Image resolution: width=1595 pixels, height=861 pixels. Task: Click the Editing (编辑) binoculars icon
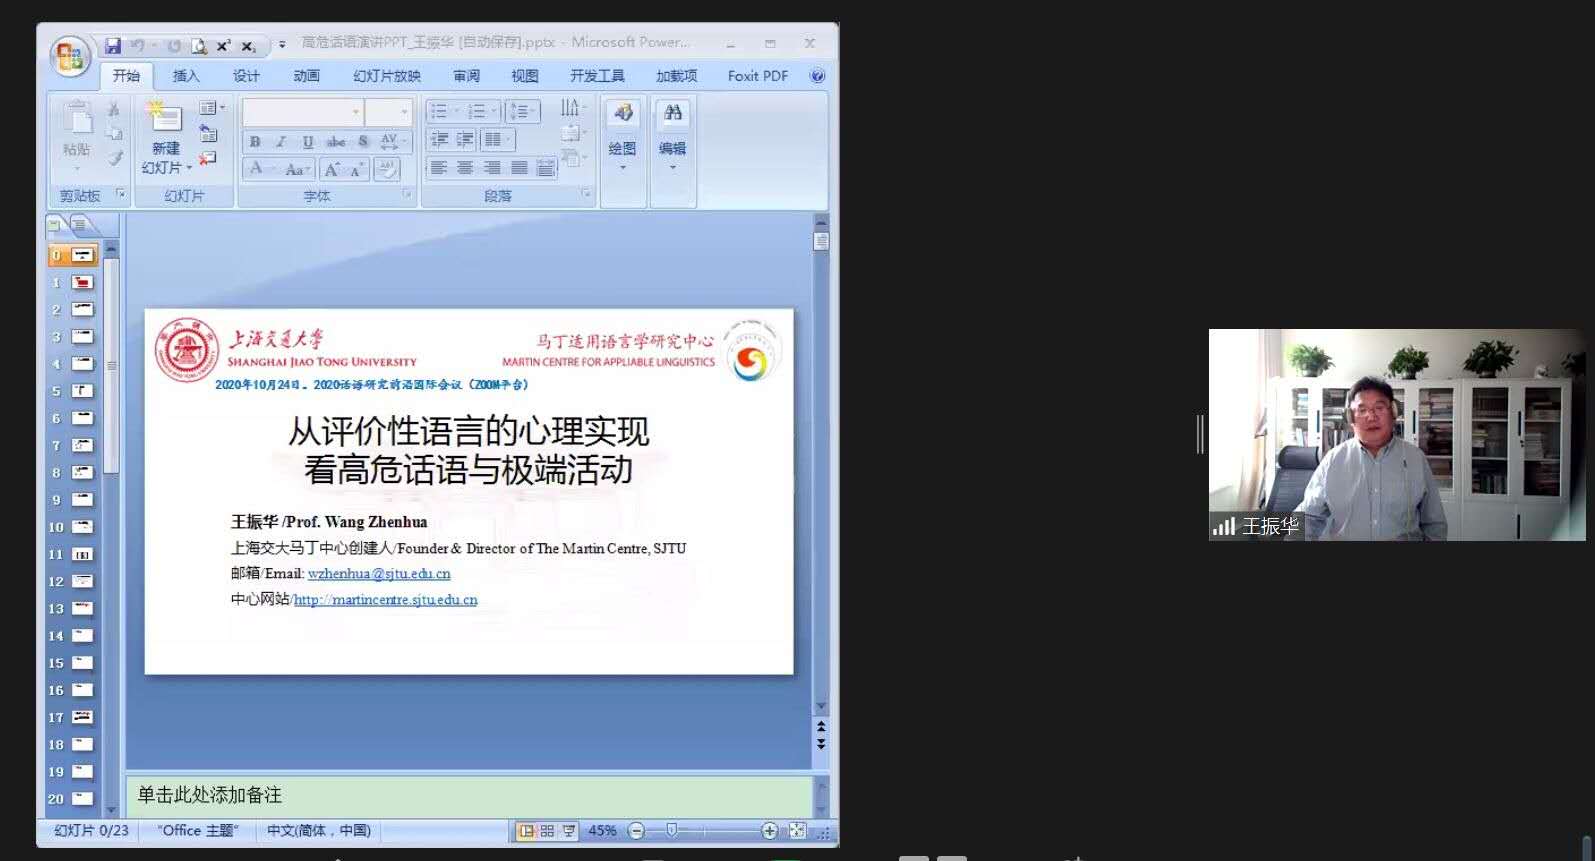672,114
